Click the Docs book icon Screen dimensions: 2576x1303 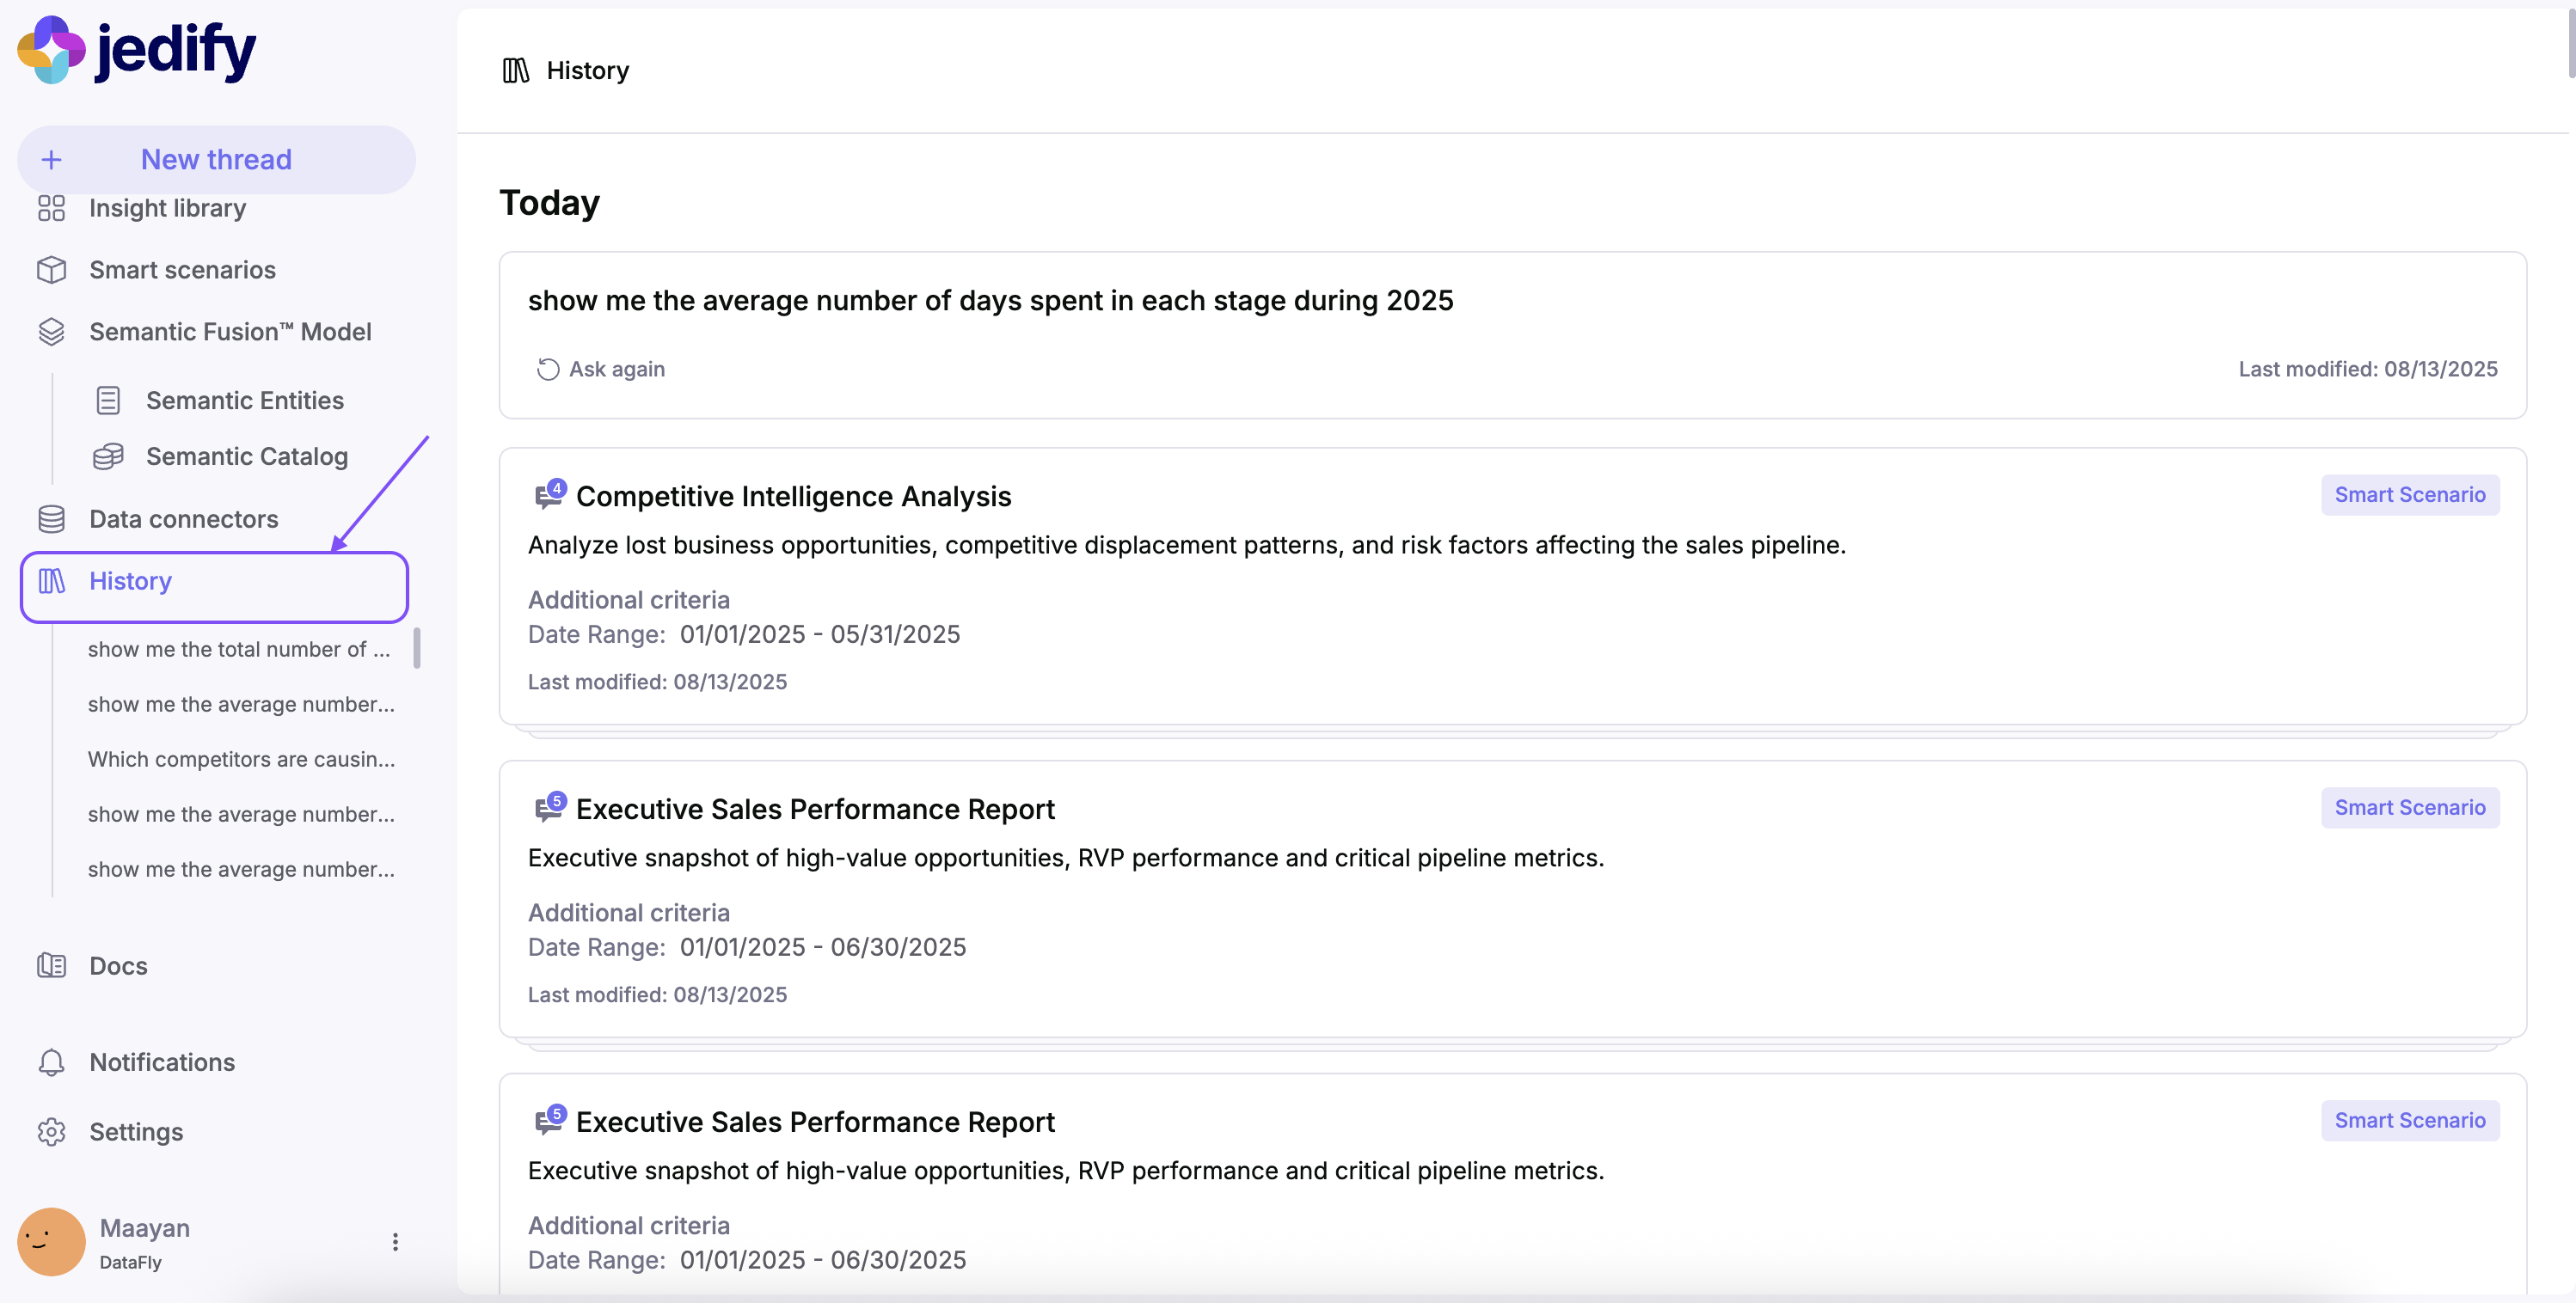[x=51, y=966]
